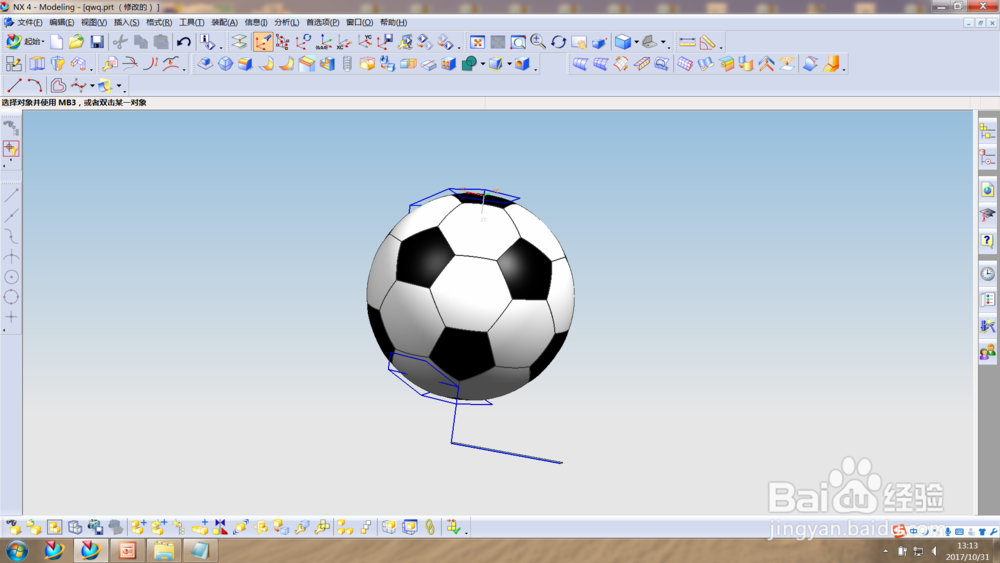Image resolution: width=1000 pixels, height=563 pixels.
Task: Open the curve-on-surface dropdown arrow
Action: coord(119,86)
